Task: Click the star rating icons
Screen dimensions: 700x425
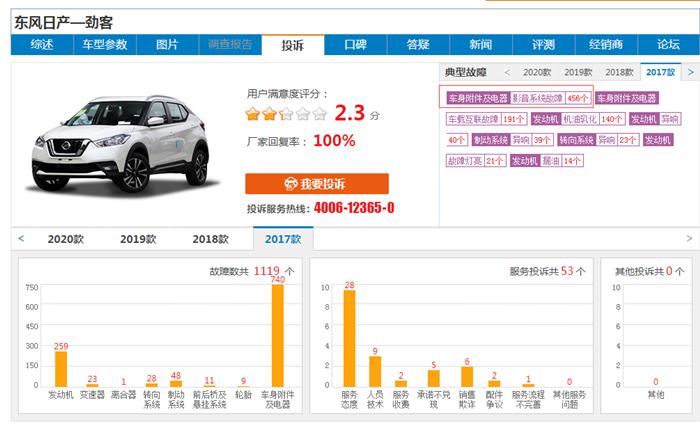Action: tap(286, 114)
